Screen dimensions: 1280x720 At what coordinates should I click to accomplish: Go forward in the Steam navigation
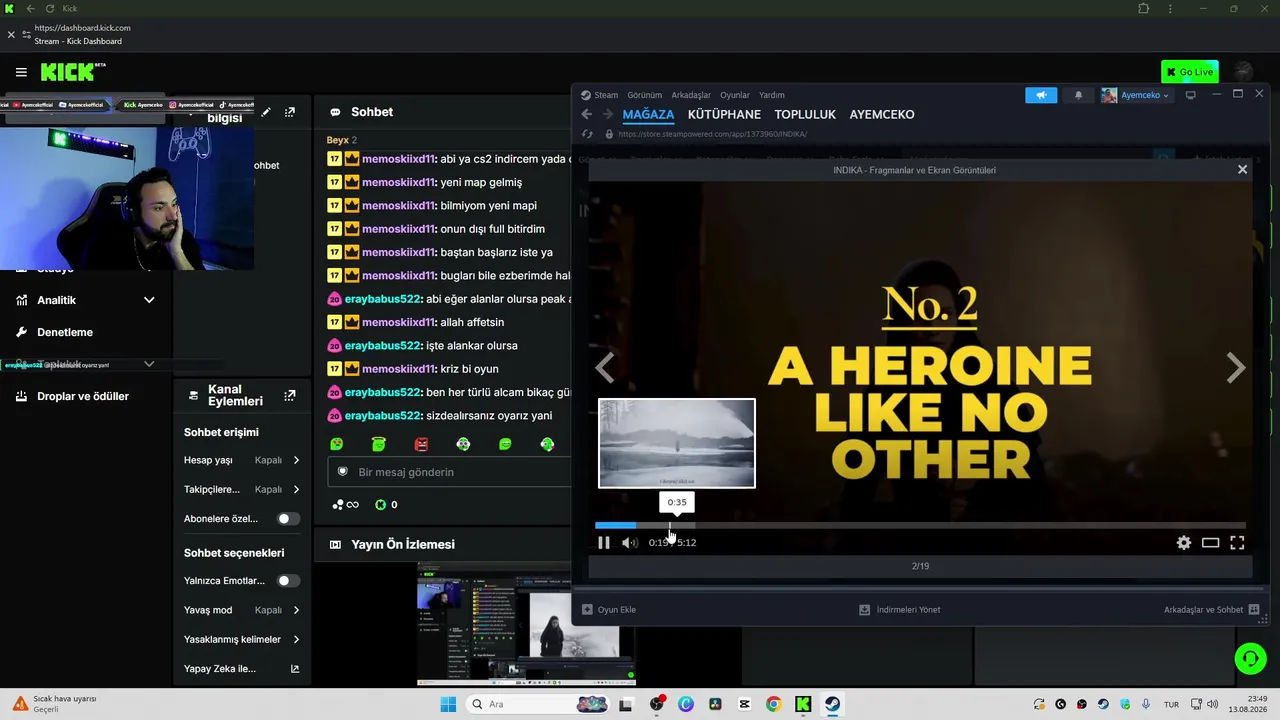[607, 114]
